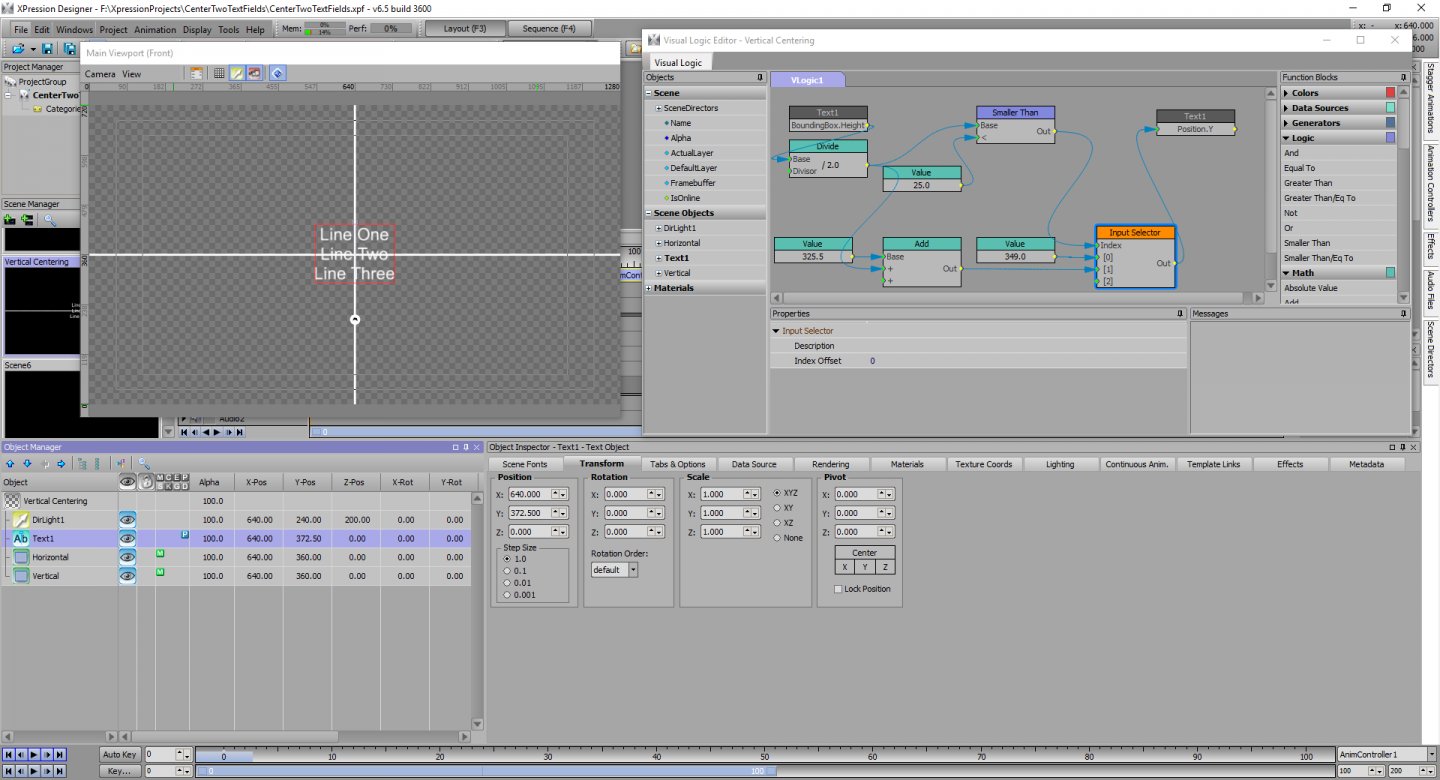Image resolution: width=1440 pixels, height=780 pixels.
Task: Click the Horizontal quad object icon
Action: coord(21,557)
